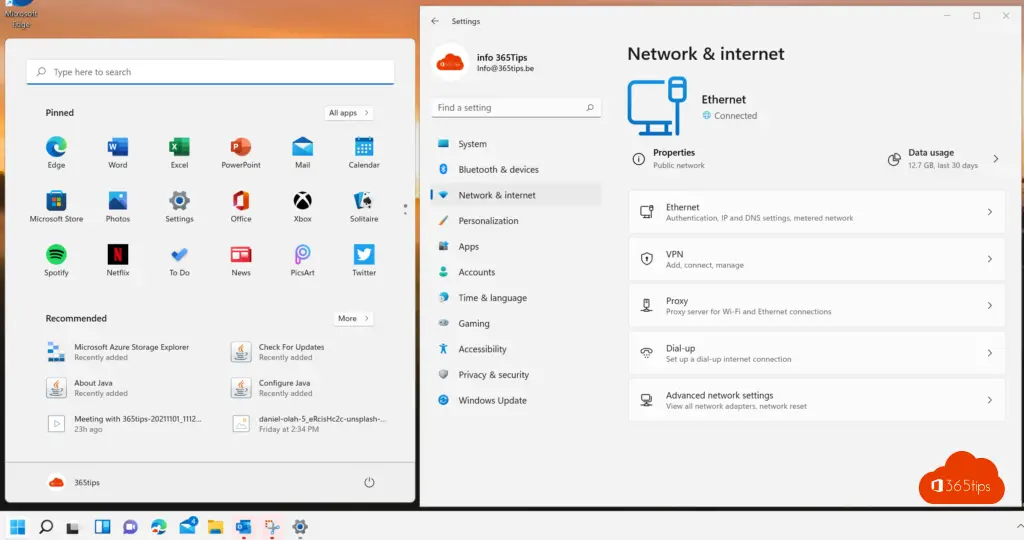Select System in Settings sidebar
The height and width of the screenshot is (540, 1024).
point(516,144)
